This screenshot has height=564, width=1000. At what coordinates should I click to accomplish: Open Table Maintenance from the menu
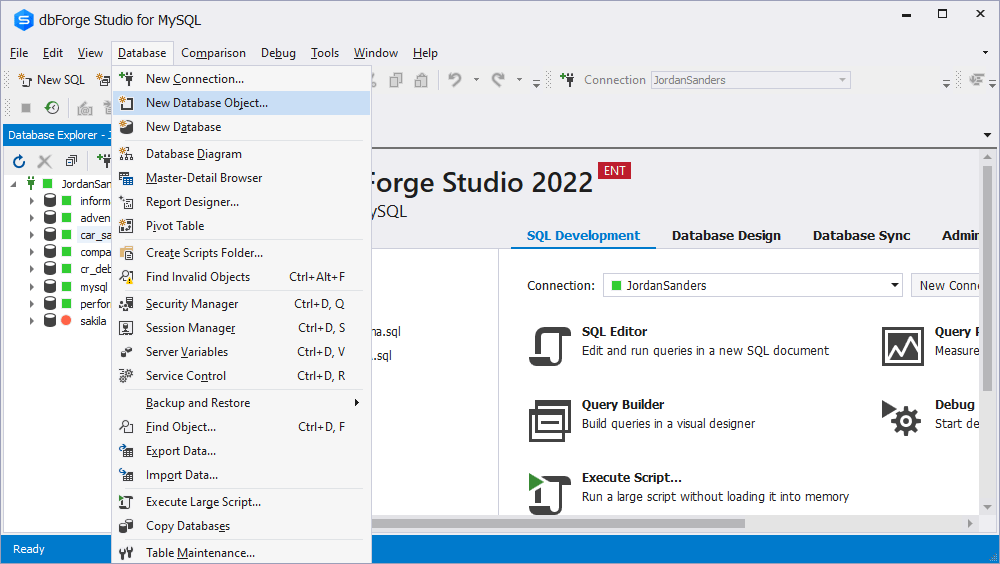click(241, 553)
